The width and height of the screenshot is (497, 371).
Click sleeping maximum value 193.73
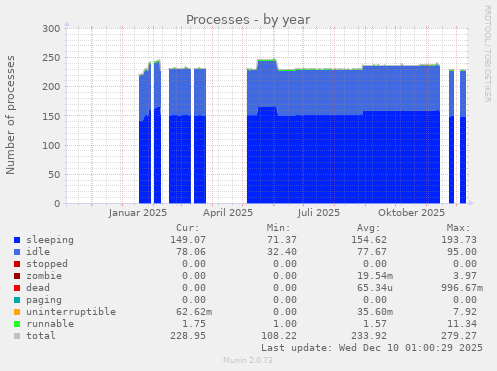point(459,240)
